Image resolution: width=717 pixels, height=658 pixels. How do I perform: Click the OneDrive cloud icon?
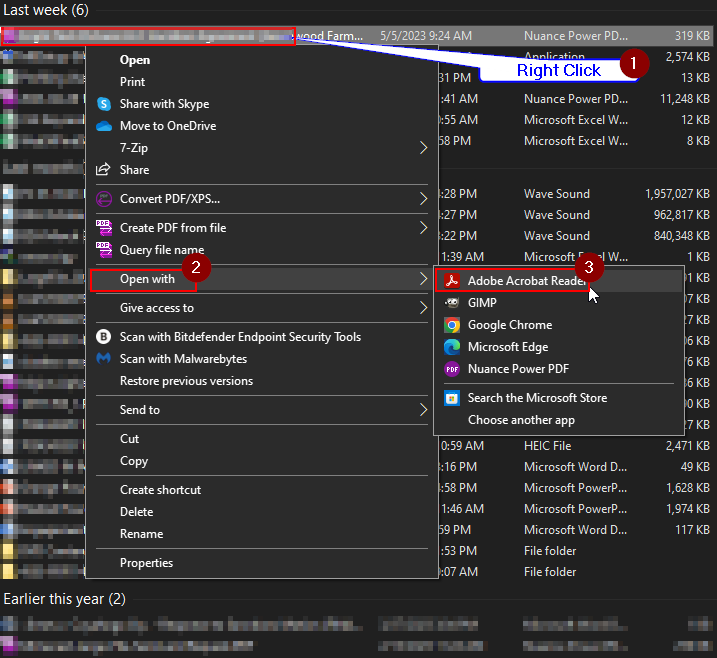pyautogui.click(x=103, y=126)
